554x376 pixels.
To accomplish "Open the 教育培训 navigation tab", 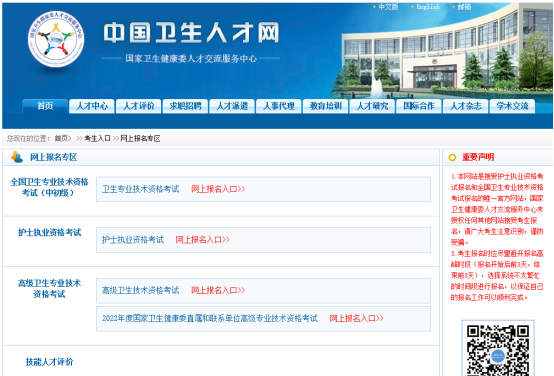I will point(325,106).
